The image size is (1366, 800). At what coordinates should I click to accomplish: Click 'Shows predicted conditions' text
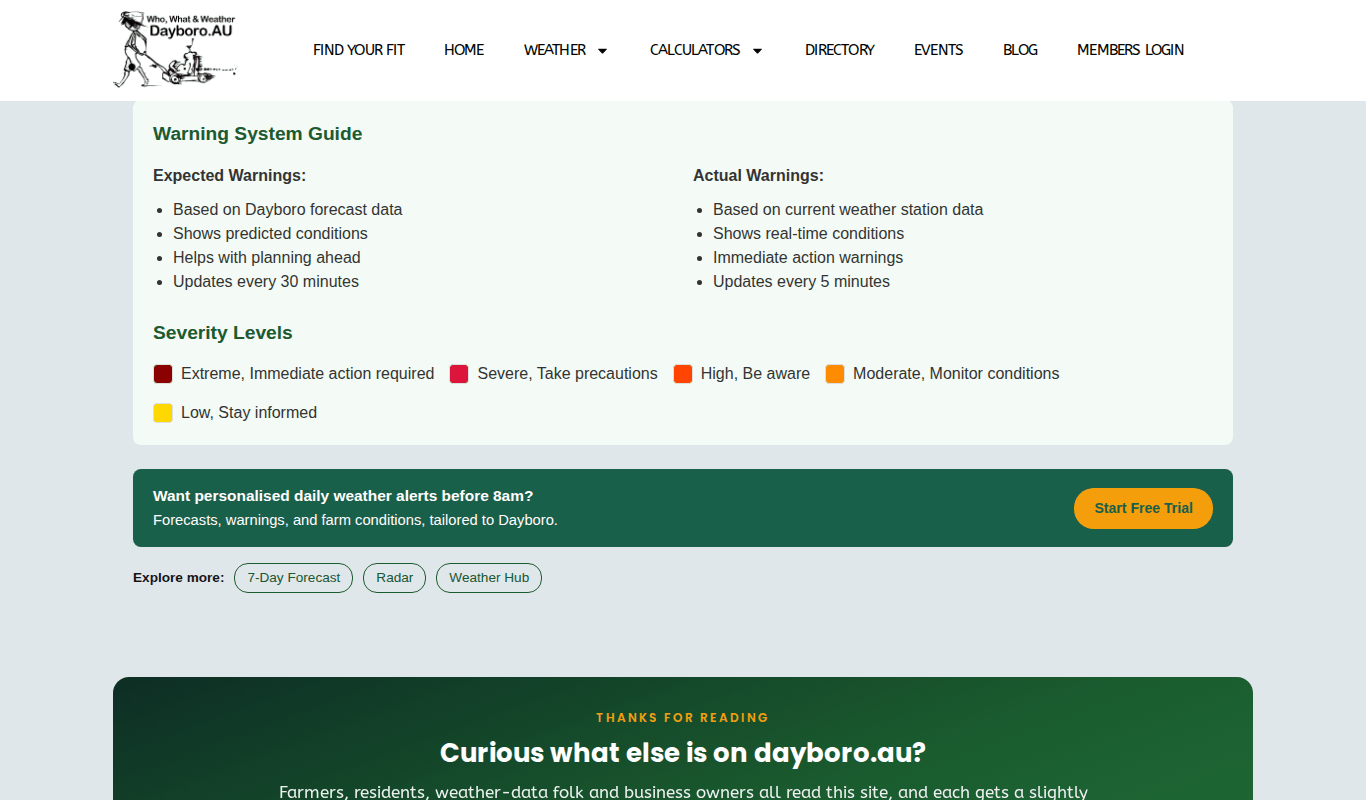(x=270, y=234)
